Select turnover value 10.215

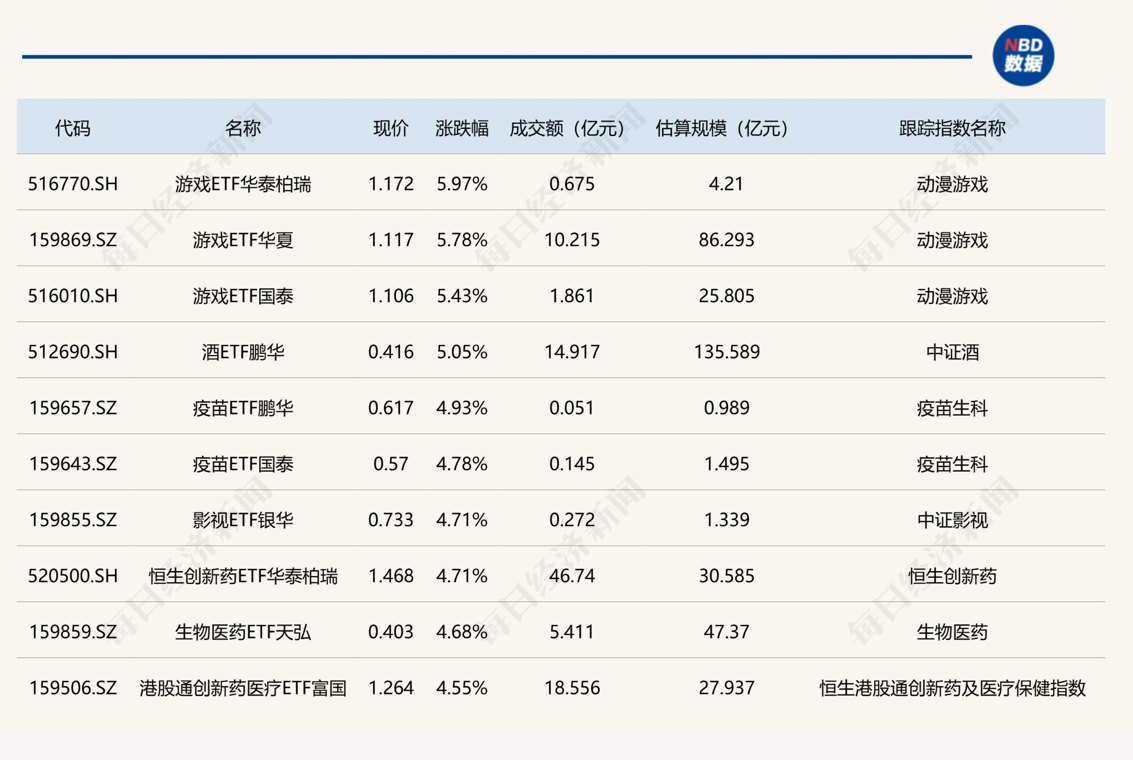pyautogui.click(x=572, y=240)
